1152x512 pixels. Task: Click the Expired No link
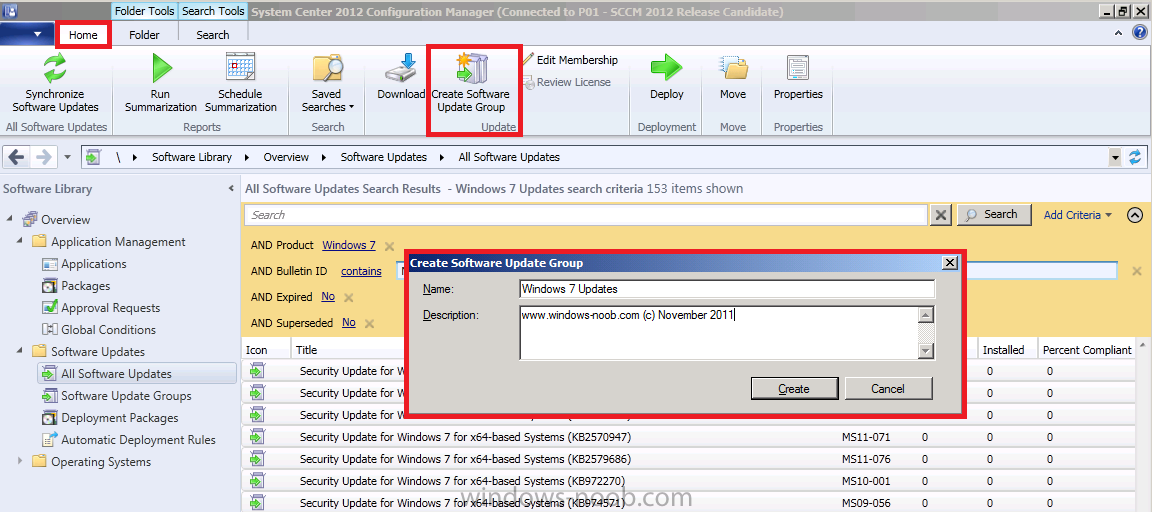coord(328,297)
